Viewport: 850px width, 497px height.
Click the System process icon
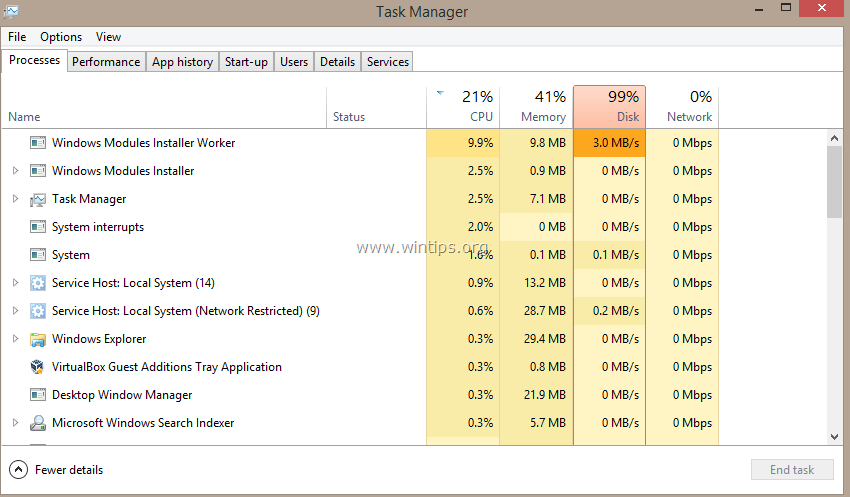click(38, 255)
